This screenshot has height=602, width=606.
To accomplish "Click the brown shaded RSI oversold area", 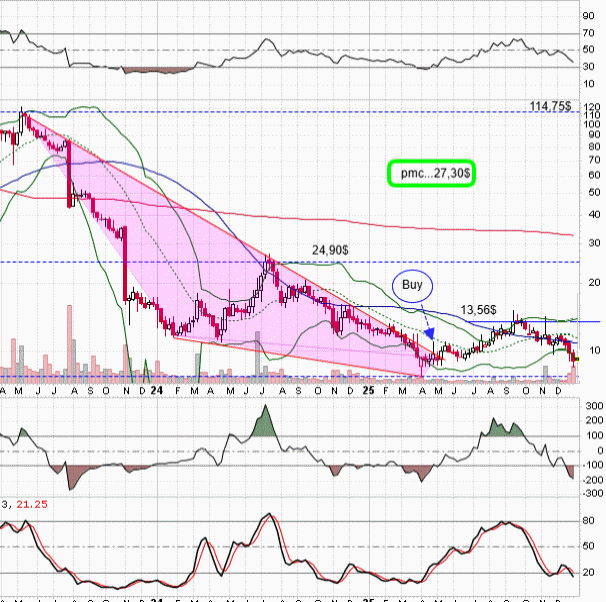I will 155,71.
